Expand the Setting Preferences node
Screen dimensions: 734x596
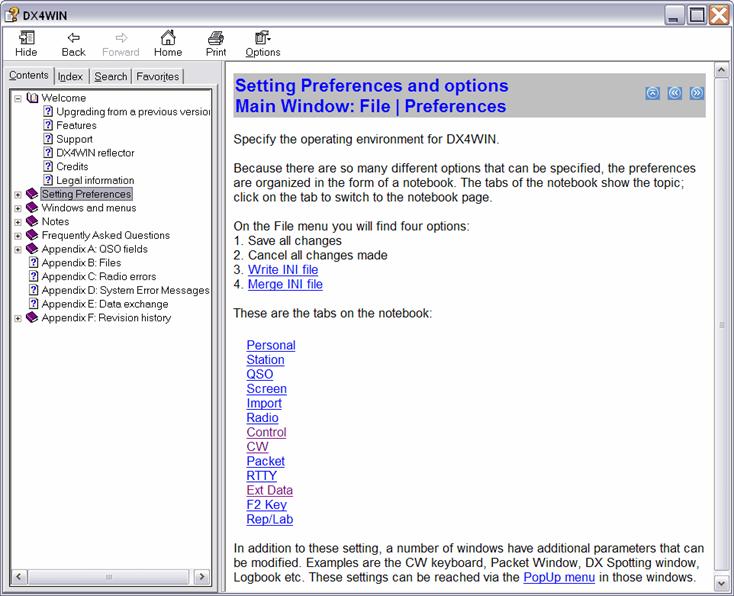pos(18,194)
